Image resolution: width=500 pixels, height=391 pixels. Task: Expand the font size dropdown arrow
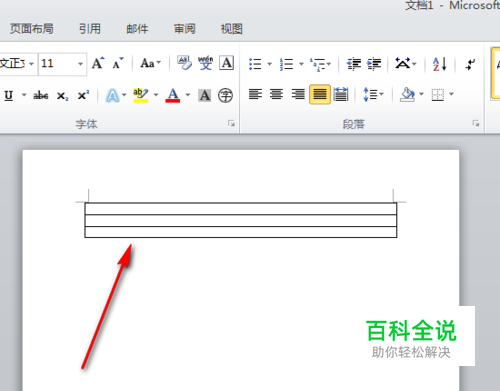(x=80, y=64)
